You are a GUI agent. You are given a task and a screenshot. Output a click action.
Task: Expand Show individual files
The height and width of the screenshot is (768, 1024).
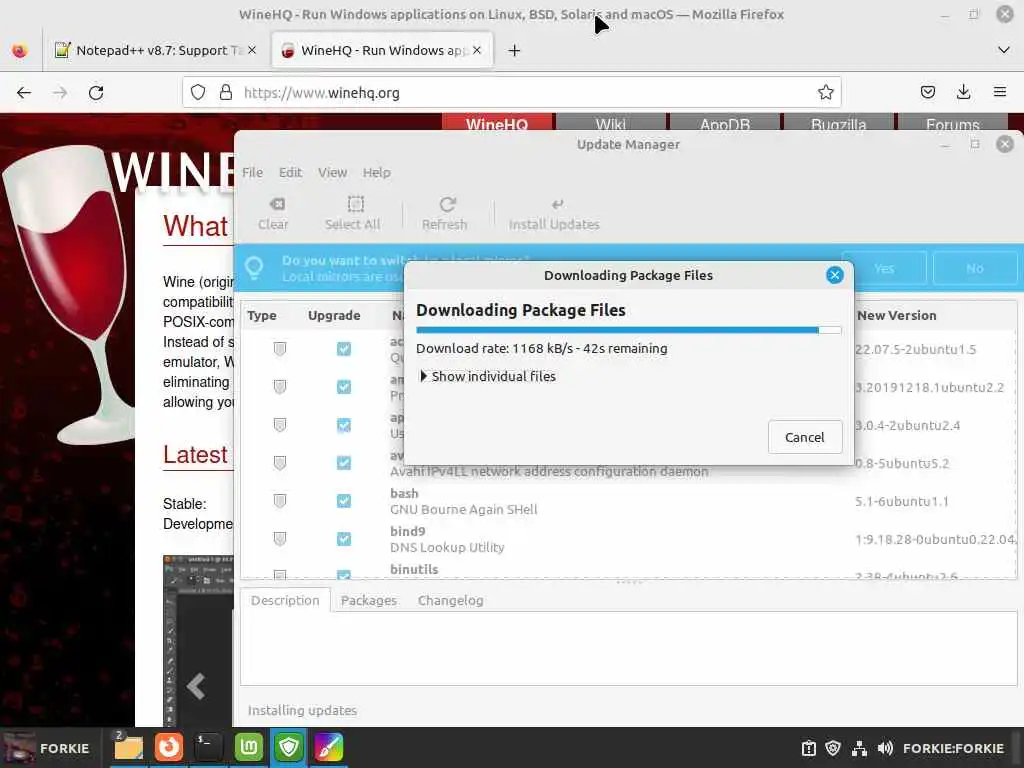pos(488,376)
